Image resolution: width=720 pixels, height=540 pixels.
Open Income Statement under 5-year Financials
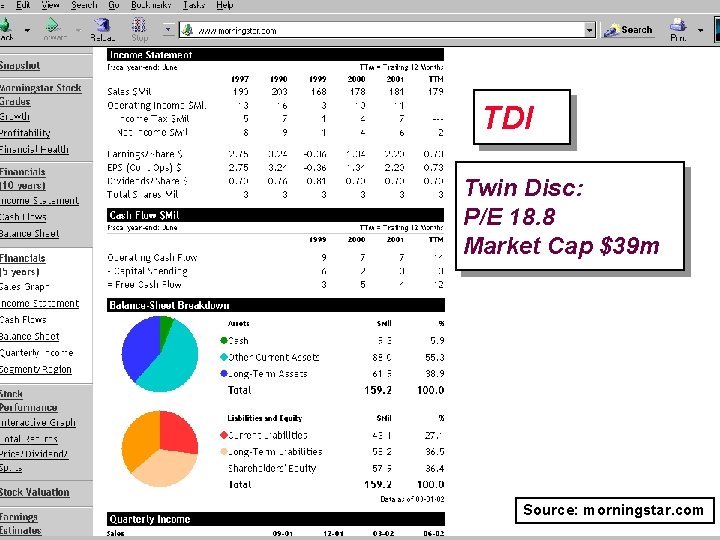[39, 304]
